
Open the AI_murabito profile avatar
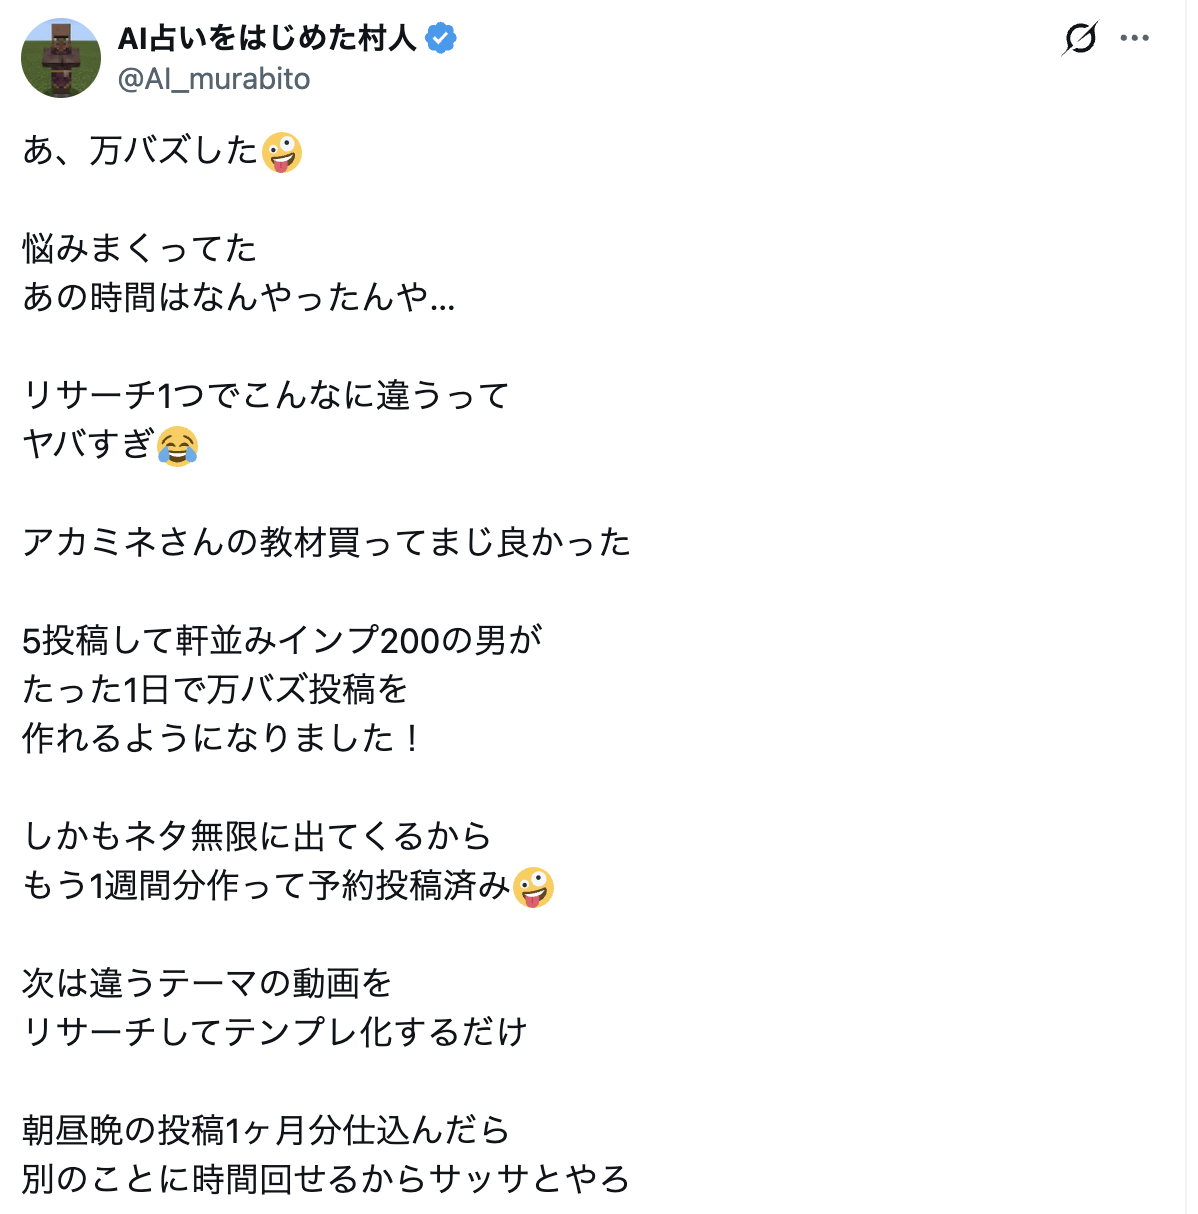click(x=61, y=58)
